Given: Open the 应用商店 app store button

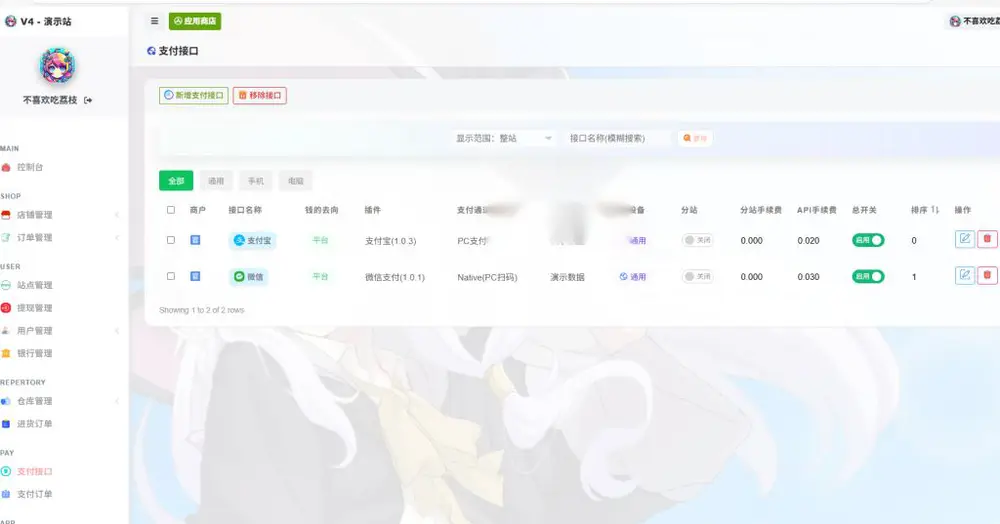Looking at the screenshot, I should (x=195, y=21).
